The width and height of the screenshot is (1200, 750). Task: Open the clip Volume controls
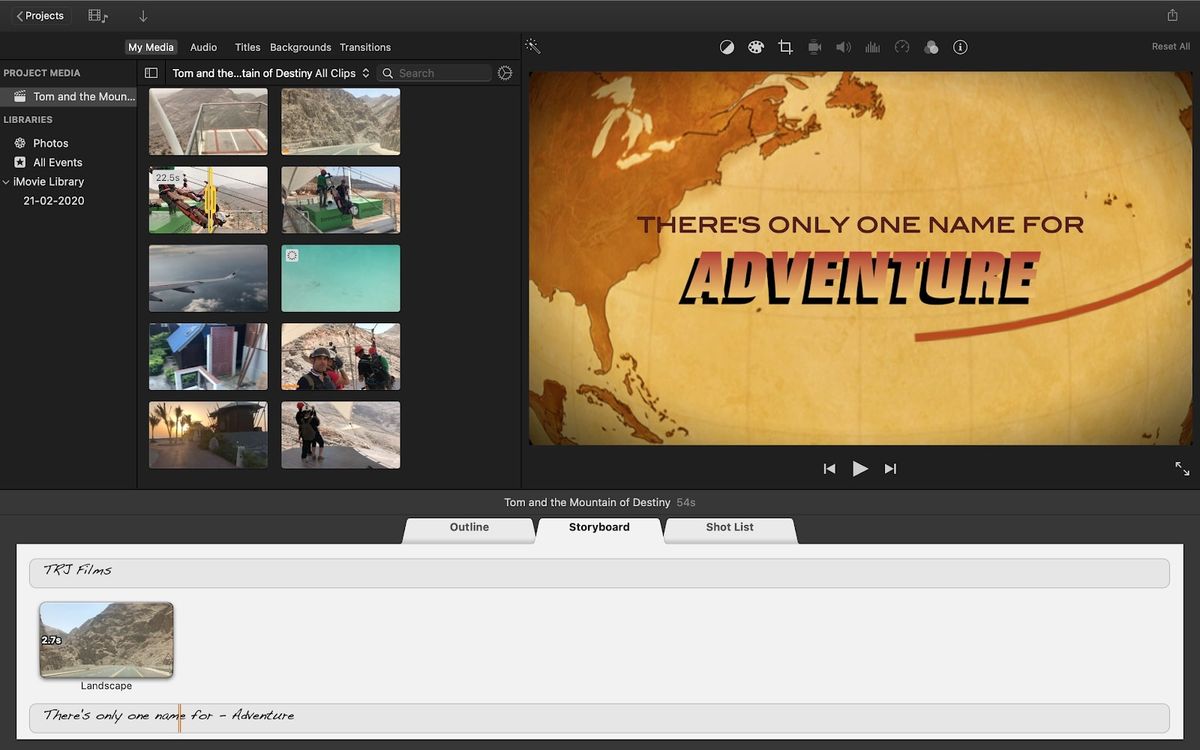[844, 46]
